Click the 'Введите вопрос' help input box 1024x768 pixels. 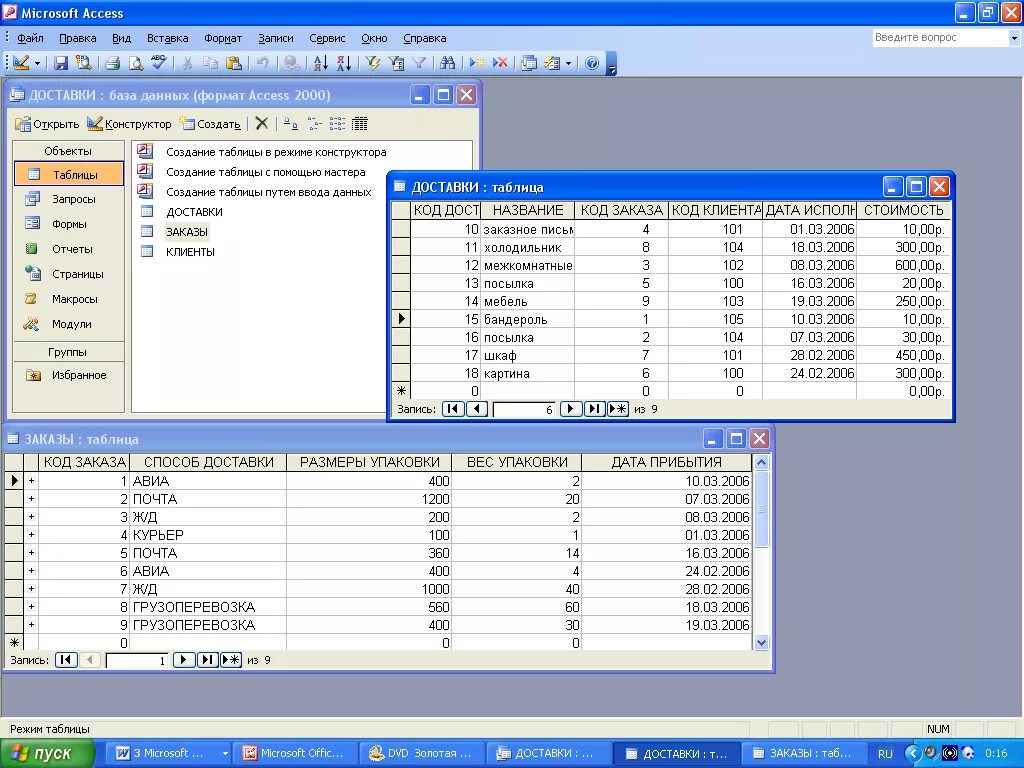tap(940, 38)
